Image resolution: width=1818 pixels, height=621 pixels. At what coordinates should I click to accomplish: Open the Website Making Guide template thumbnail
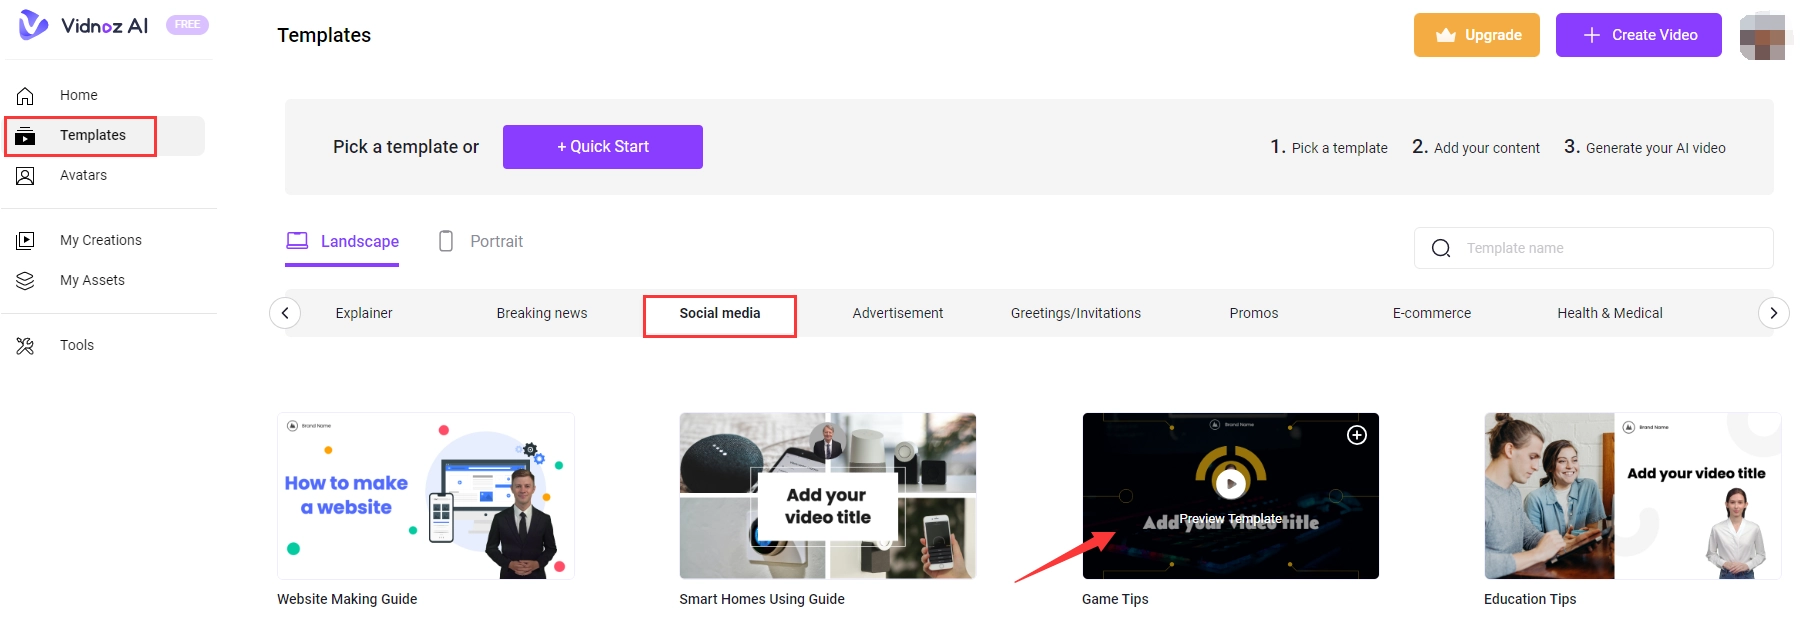(426, 496)
